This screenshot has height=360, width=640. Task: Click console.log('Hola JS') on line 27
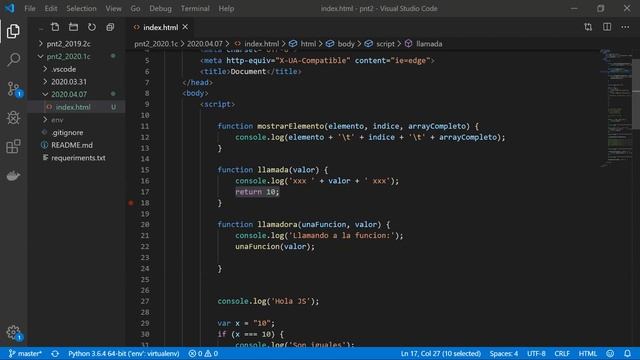coord(268,301)
